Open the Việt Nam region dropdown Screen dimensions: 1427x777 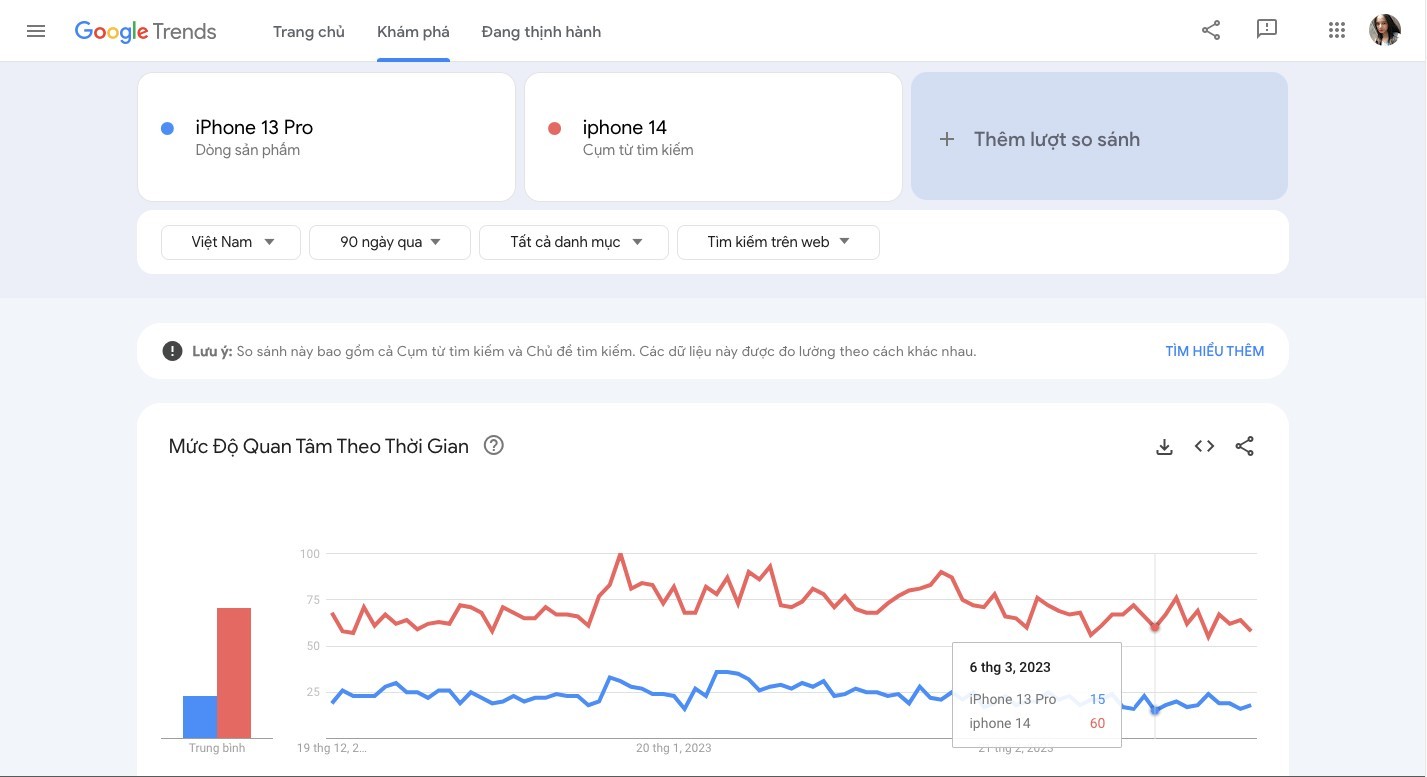tap(231, 242)
